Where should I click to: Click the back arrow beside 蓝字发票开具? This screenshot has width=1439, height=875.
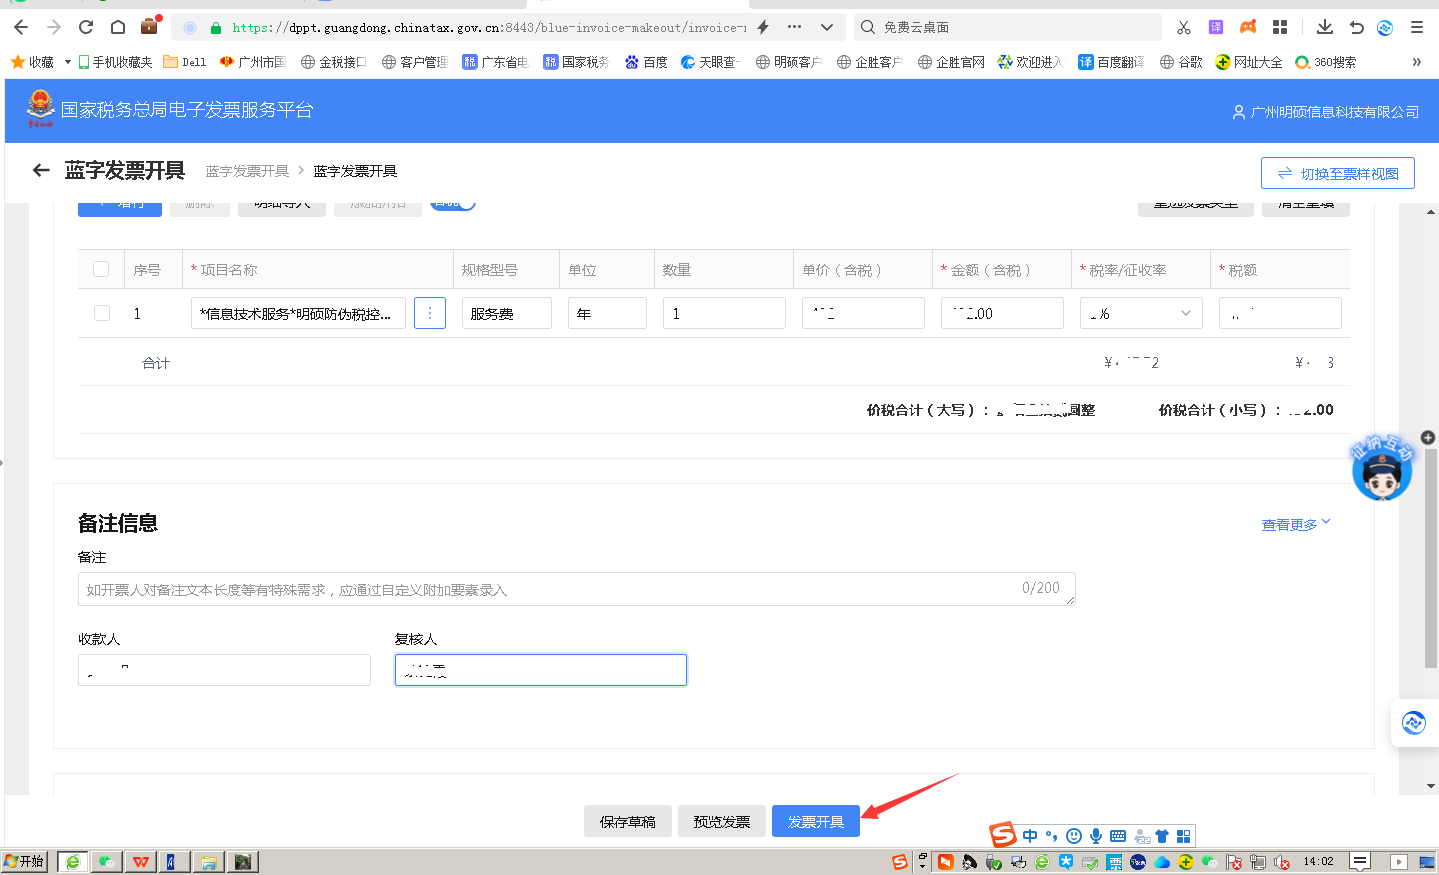[x=41, y=171]
